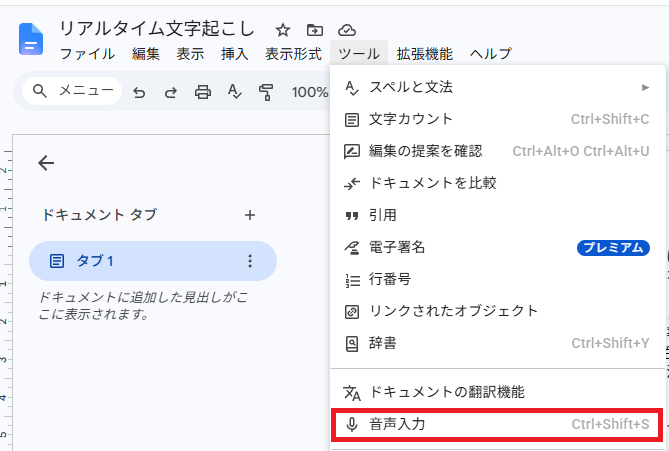
Task: Click the redo arrow icon
Action: 171,92
